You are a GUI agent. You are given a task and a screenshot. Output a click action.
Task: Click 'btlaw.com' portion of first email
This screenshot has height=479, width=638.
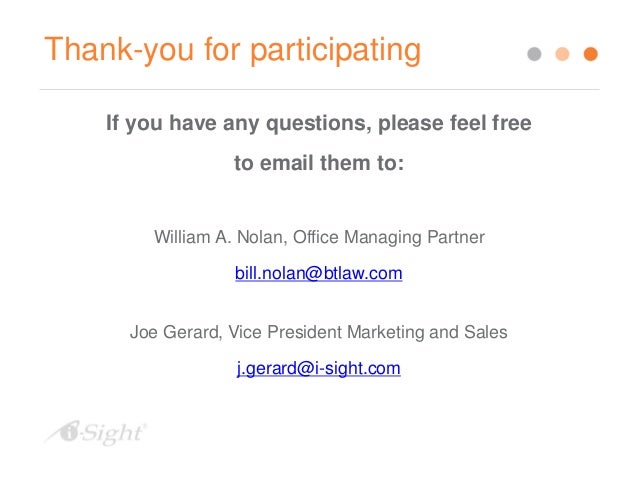(x=363, y=273)
